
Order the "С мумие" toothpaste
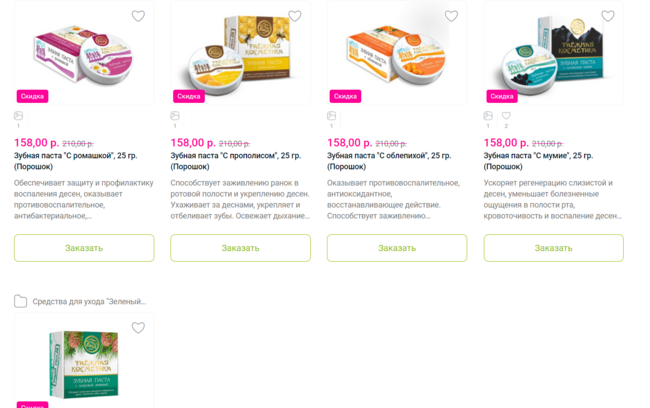(x=553, y=248)
